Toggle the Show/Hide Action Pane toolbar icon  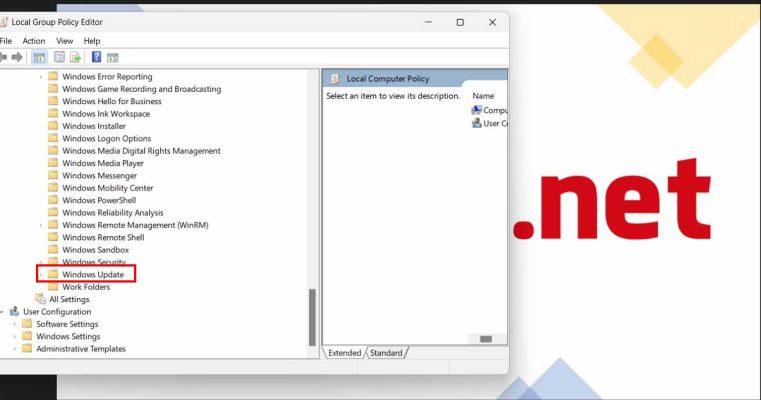click(113, 57)
